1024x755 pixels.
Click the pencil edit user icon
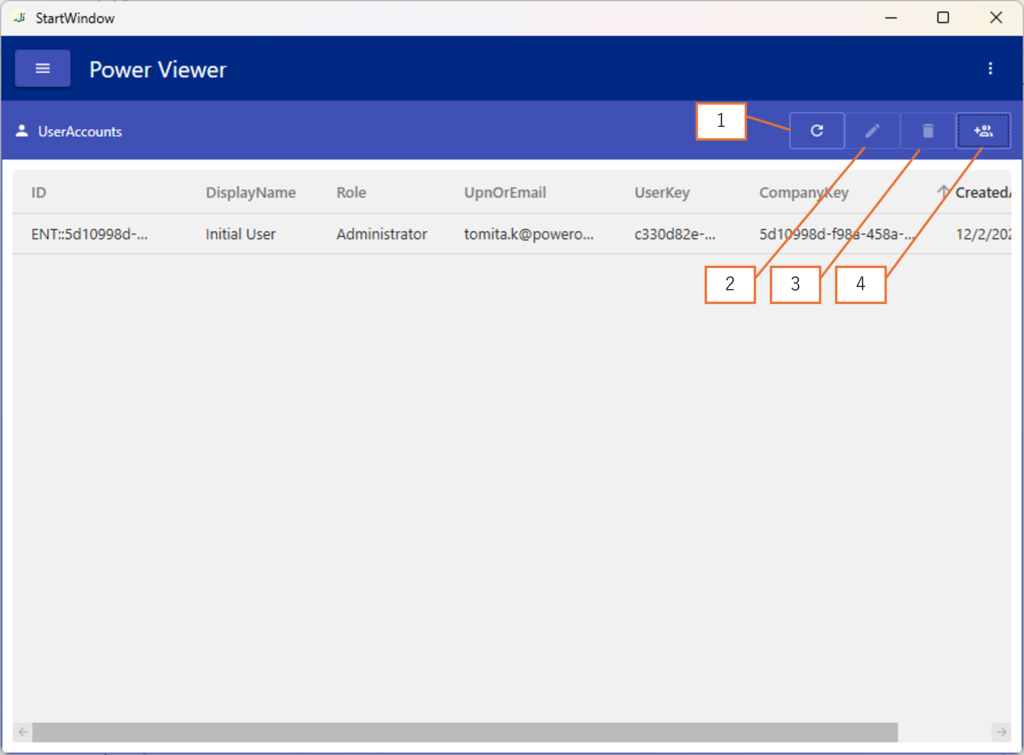point(872,131)
